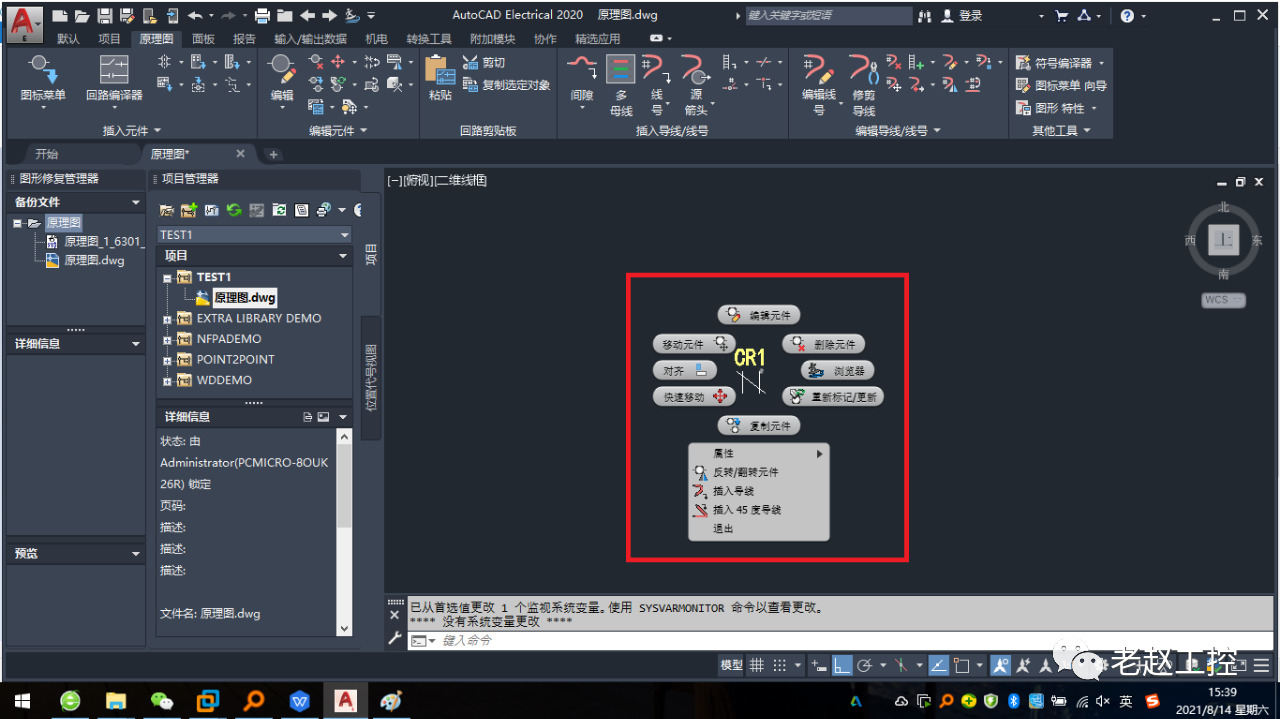Switch to the 转换工具 ribbon tab
This screenshot has height=719, width=1280.
(429, 39)
